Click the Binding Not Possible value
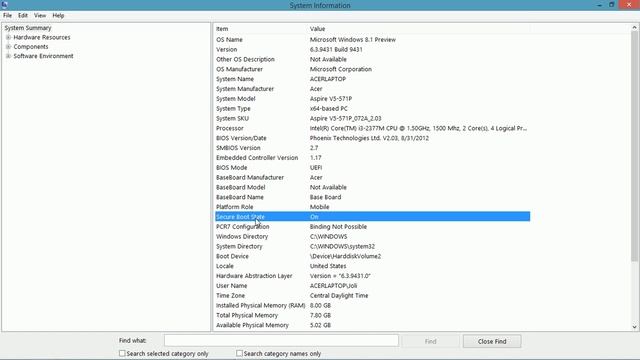The height and width of the screenshot is (360, 640). click(338, 227)
